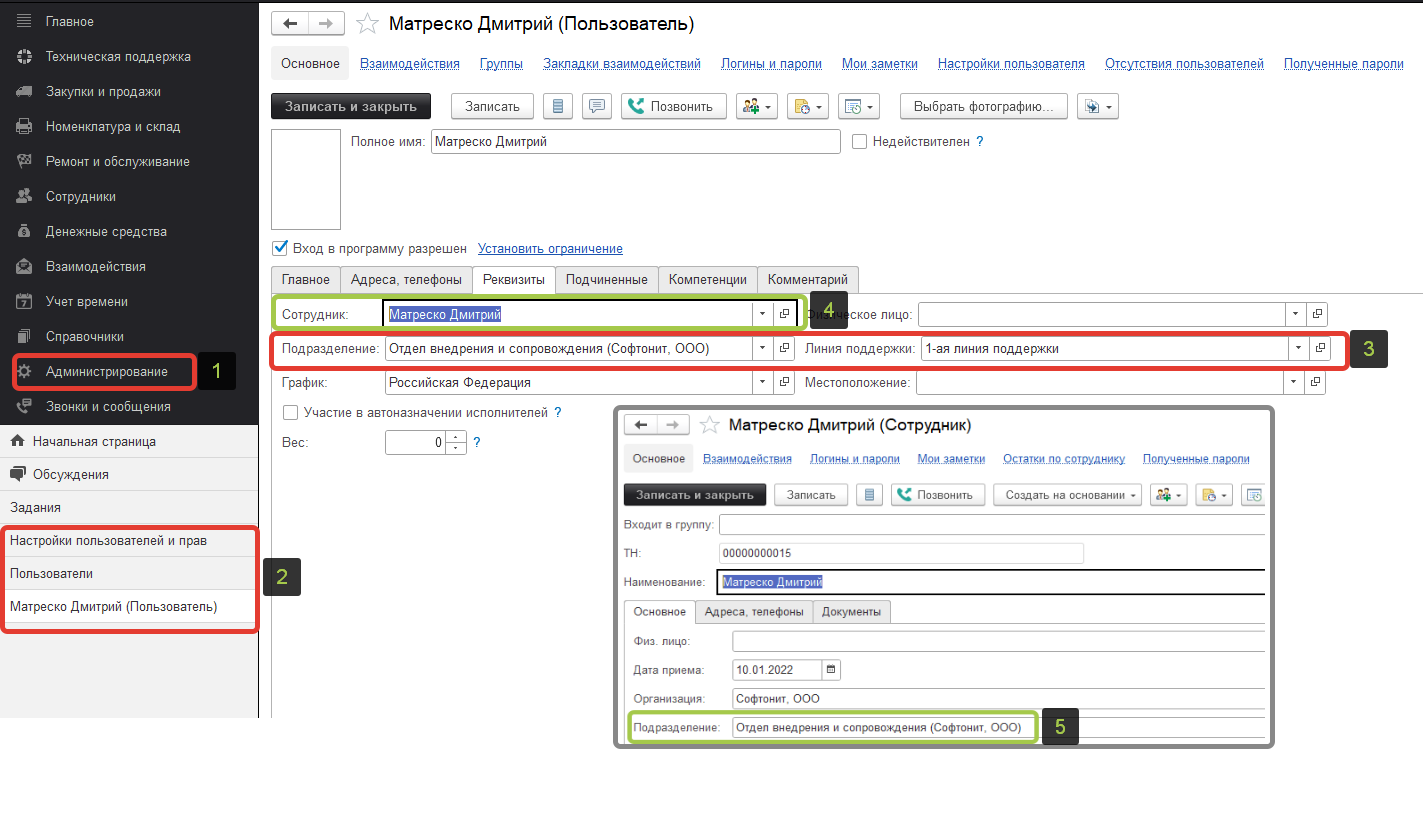Click open icon next to Сотрудник field
The height and width of the screenshot is (814, 1423).
click(784, 314)
